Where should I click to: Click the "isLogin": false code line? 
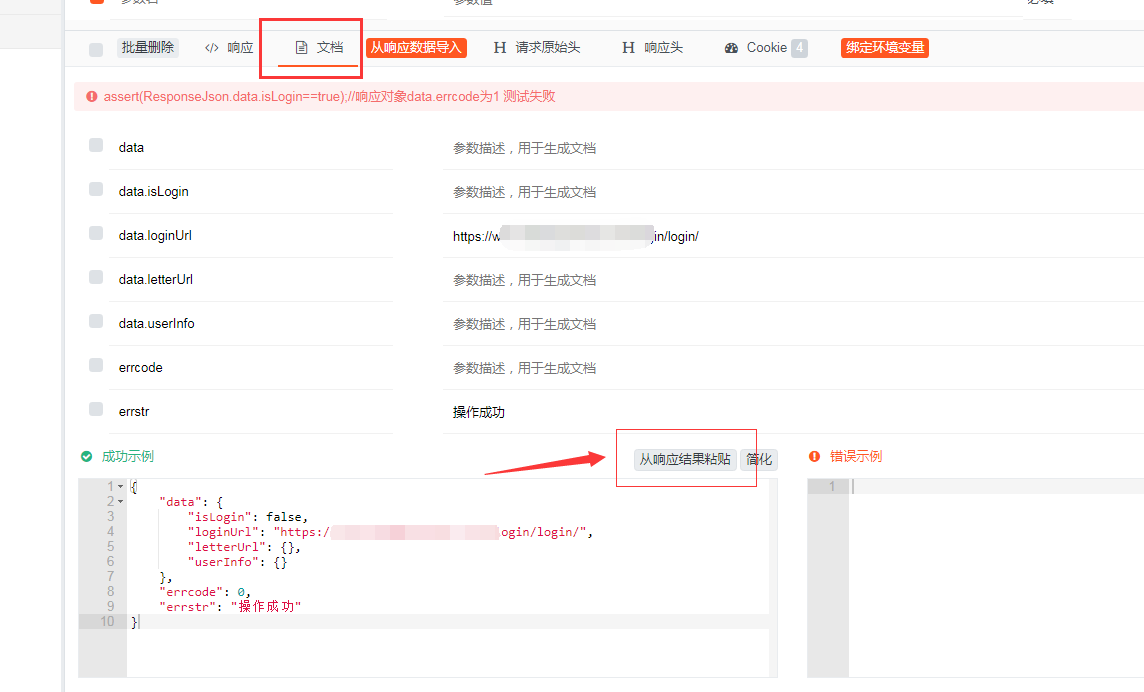click(x=248, y=517)
